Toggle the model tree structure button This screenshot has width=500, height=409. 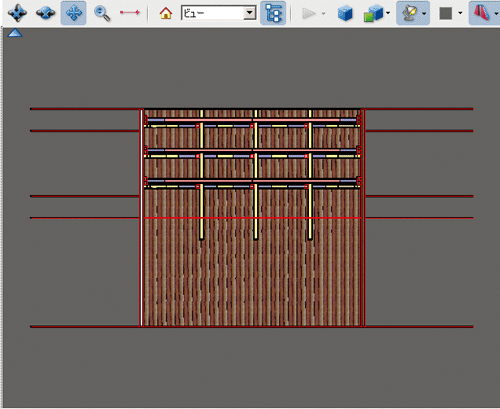[x=273, y=13]
